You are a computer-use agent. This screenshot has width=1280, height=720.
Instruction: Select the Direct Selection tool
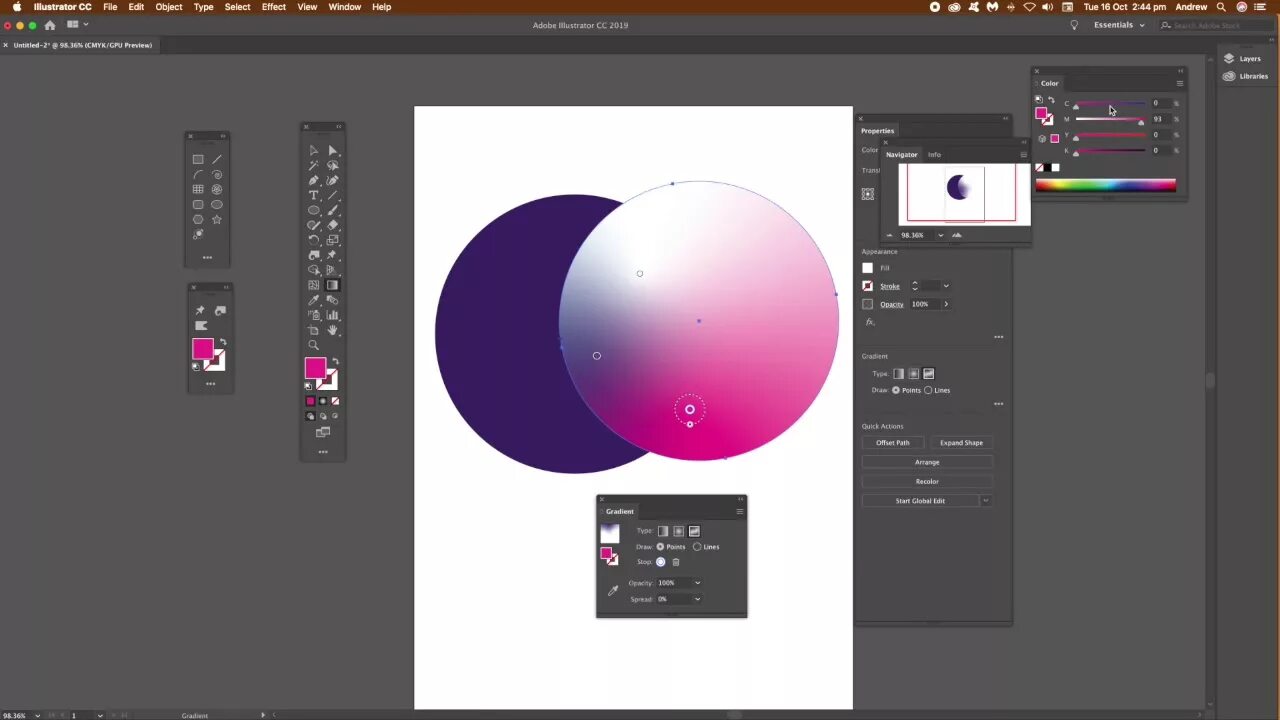click(332, 150)
